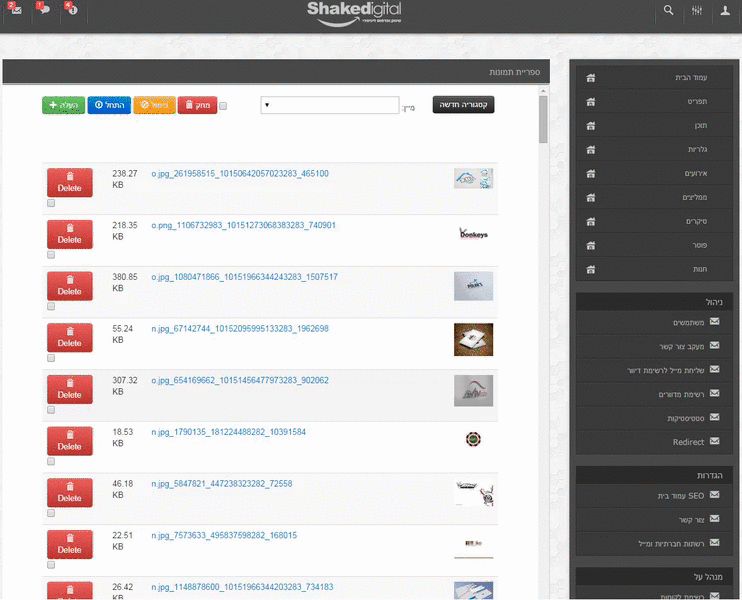This screenshot has height=600, width=742.
Task: Tick the checkbox for the 238.27 KB image row
Action: (x=51, y=203)
